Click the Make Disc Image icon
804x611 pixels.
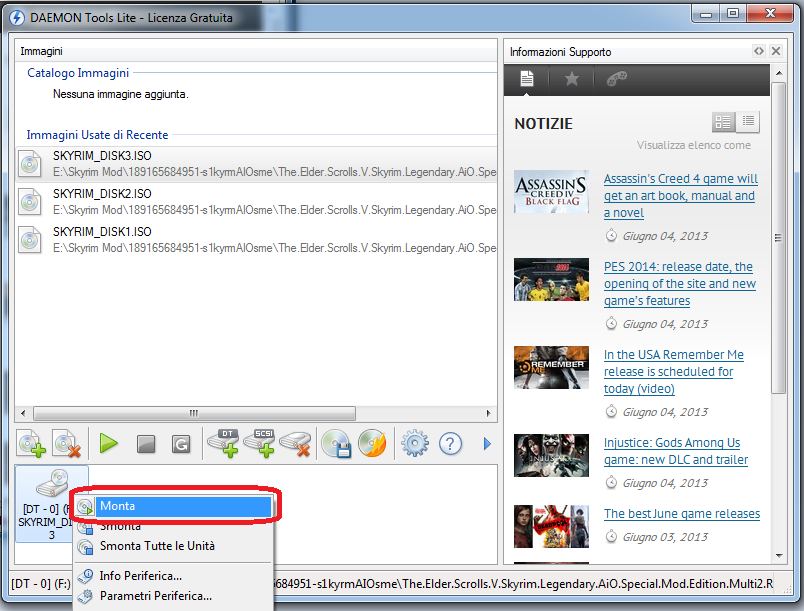click(x=336, y=443)
